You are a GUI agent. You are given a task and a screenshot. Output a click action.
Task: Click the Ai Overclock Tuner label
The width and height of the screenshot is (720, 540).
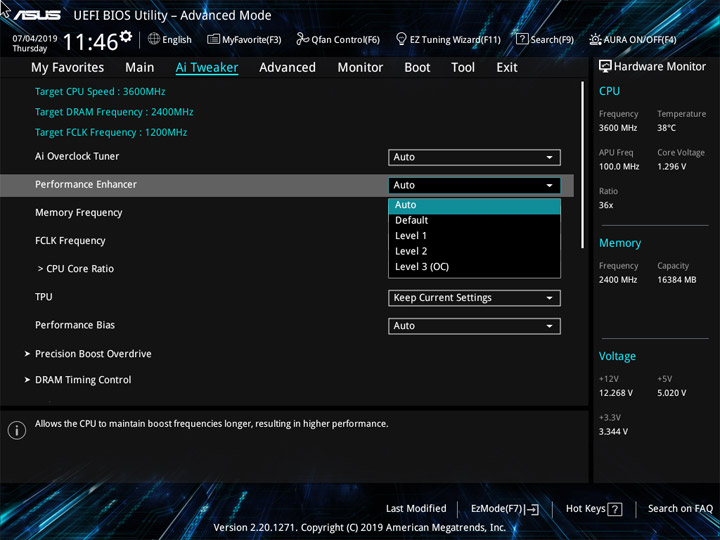click(x=77, y=156)
